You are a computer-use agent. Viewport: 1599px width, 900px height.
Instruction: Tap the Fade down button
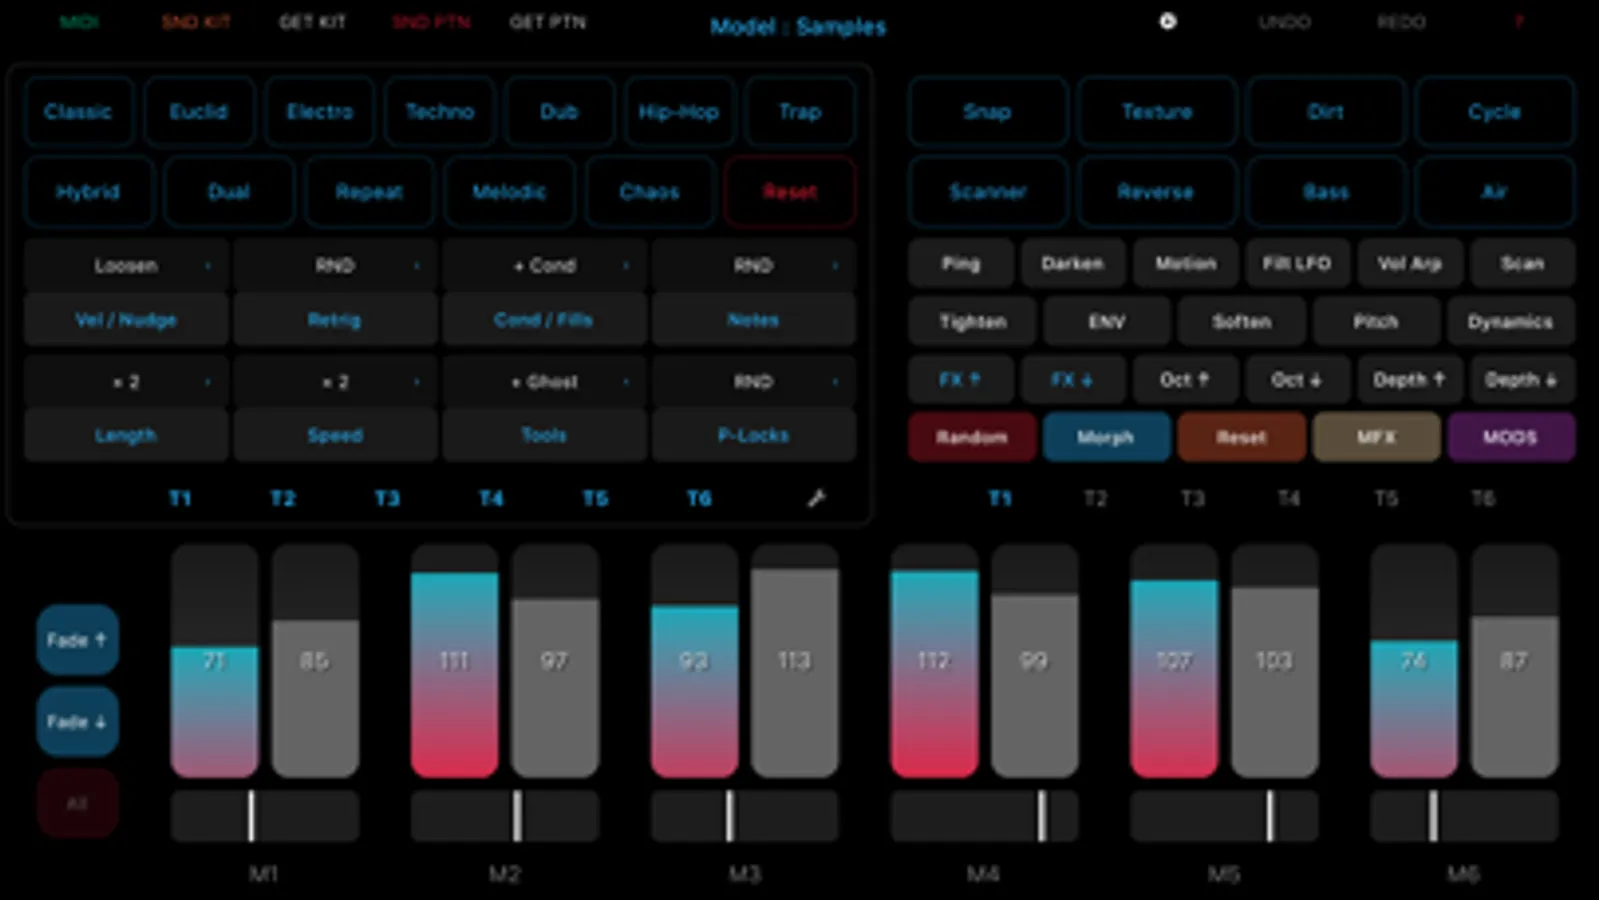(77, 721)
